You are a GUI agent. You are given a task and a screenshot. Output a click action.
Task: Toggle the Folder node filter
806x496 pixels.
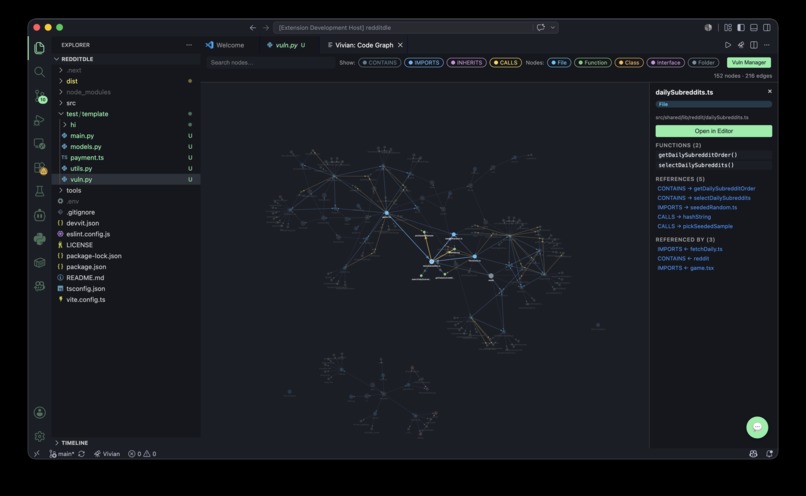(x=703, y=63)
